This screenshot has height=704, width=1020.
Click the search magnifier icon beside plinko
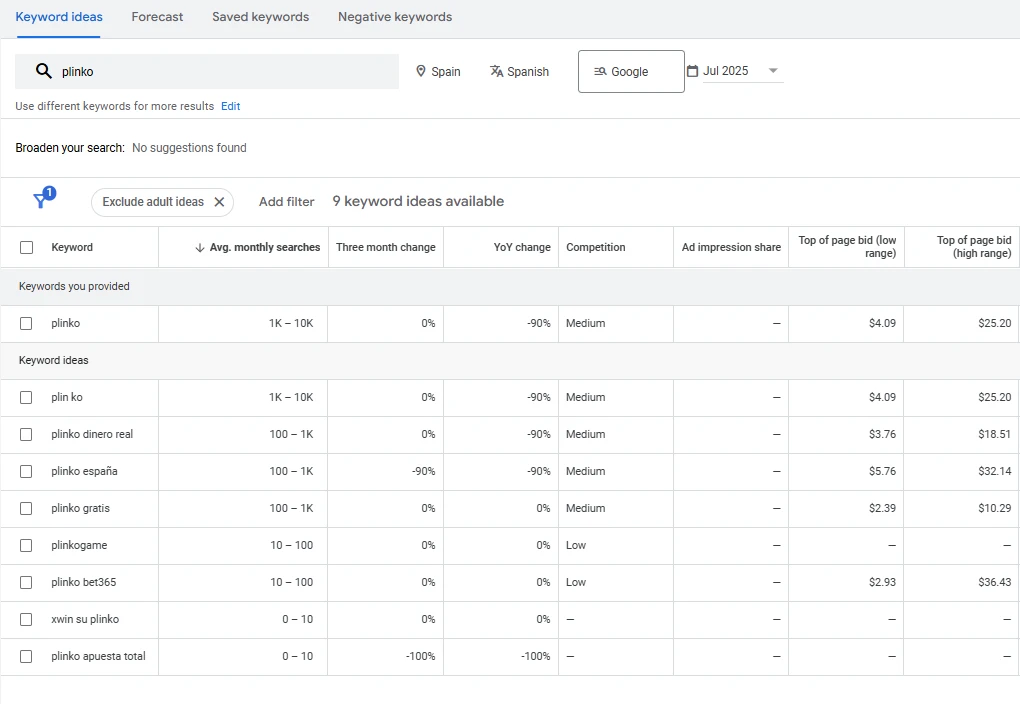[x=44, y=71]
